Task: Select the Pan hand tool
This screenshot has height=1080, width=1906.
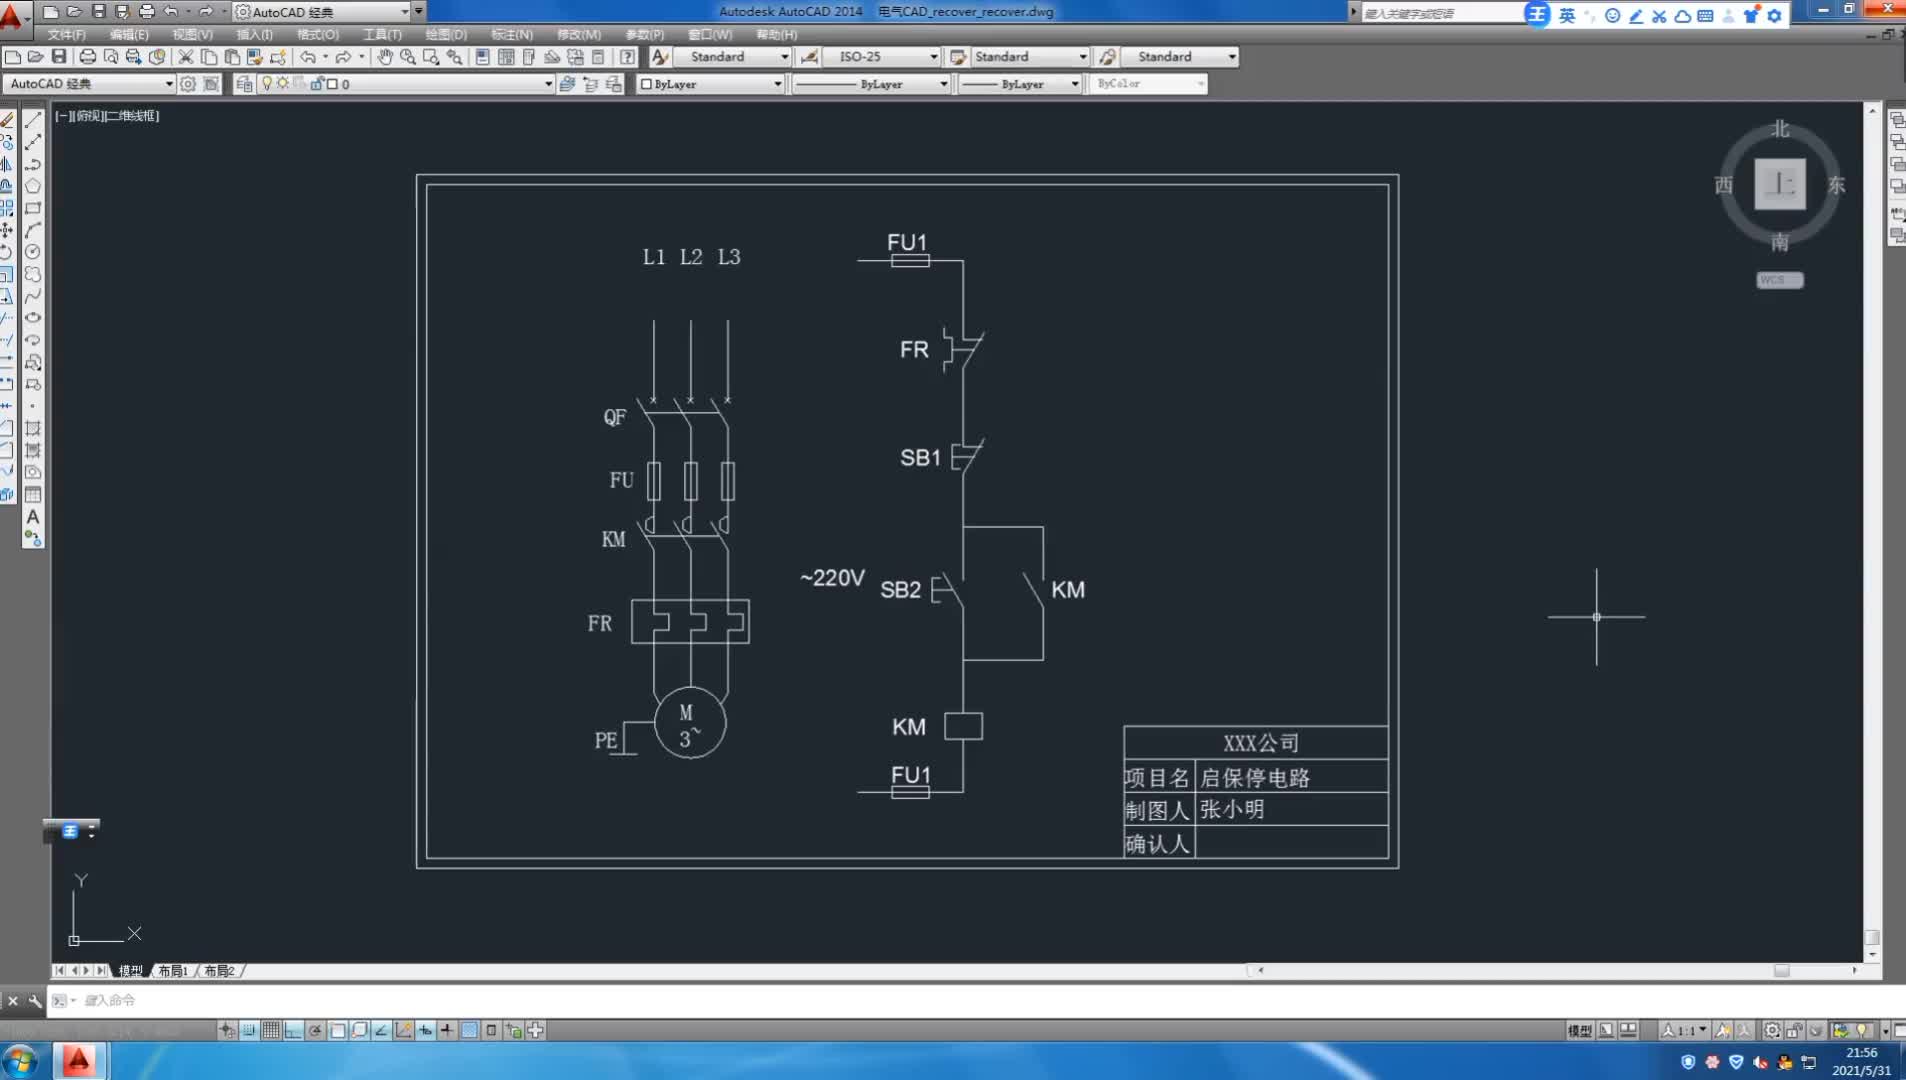Action: coord(385,57)
